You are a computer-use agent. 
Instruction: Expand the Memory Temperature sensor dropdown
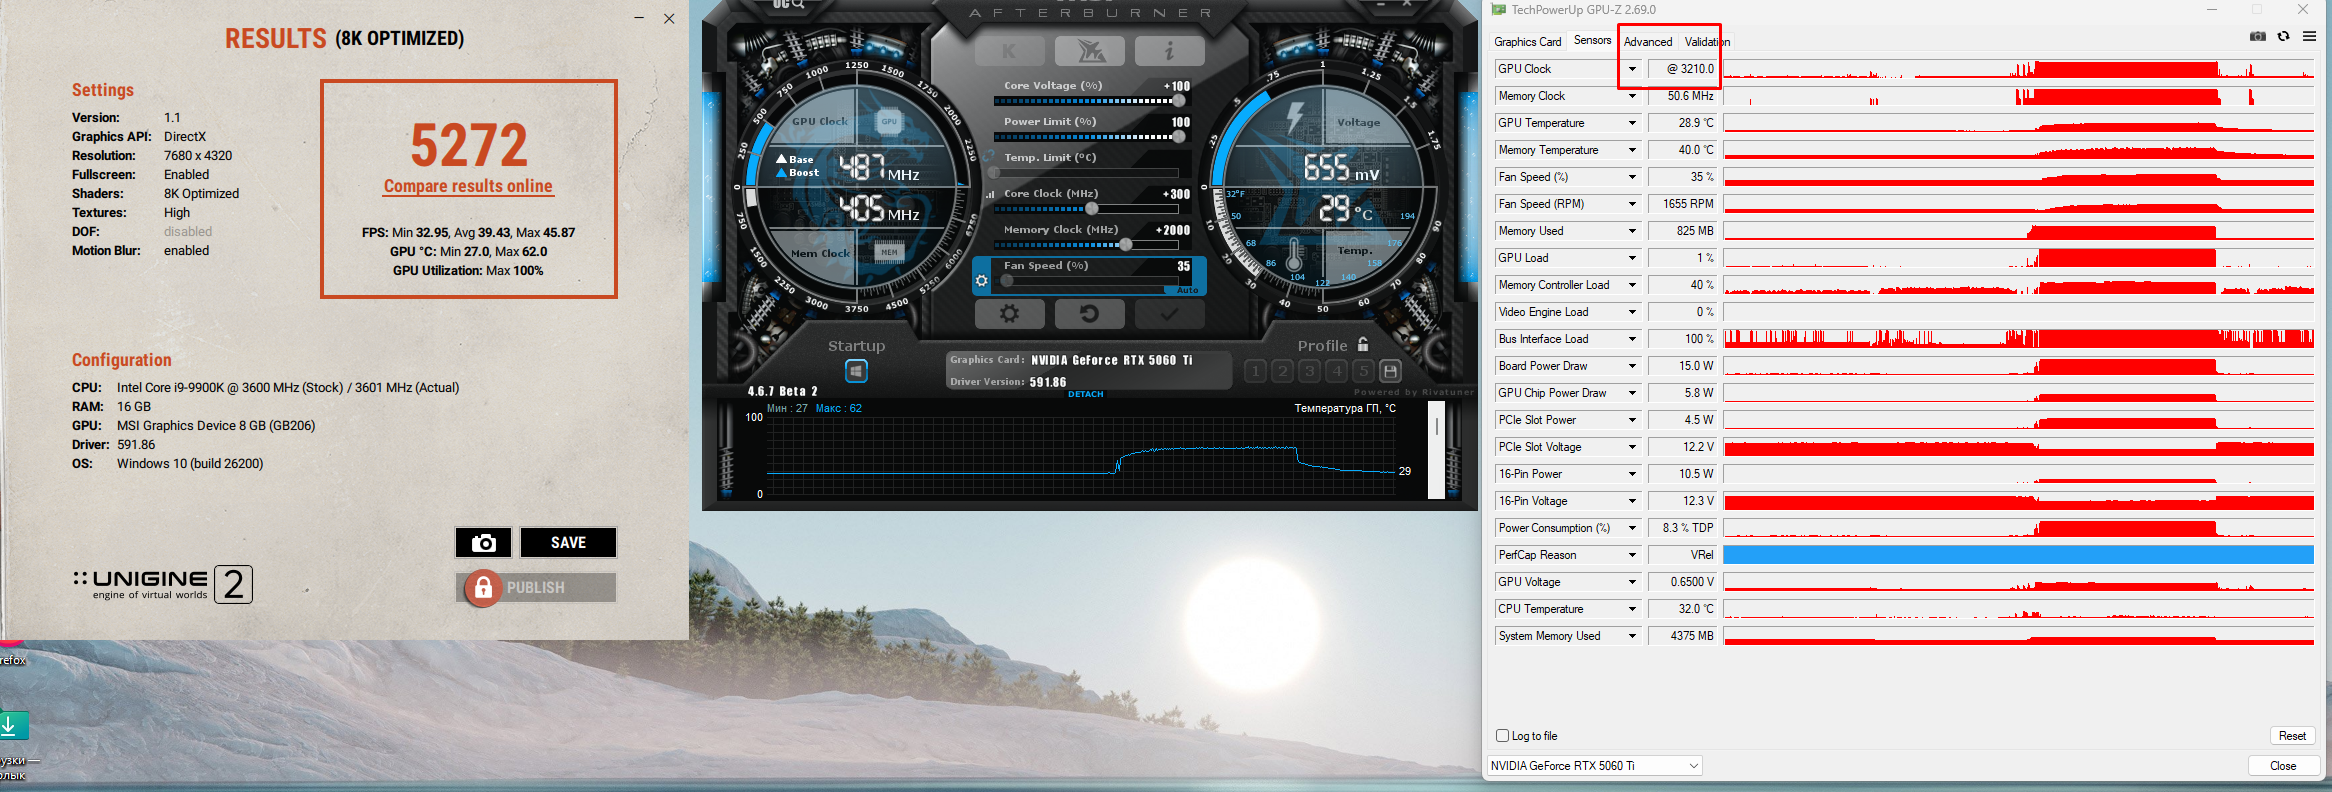[x=1632, y=150]
